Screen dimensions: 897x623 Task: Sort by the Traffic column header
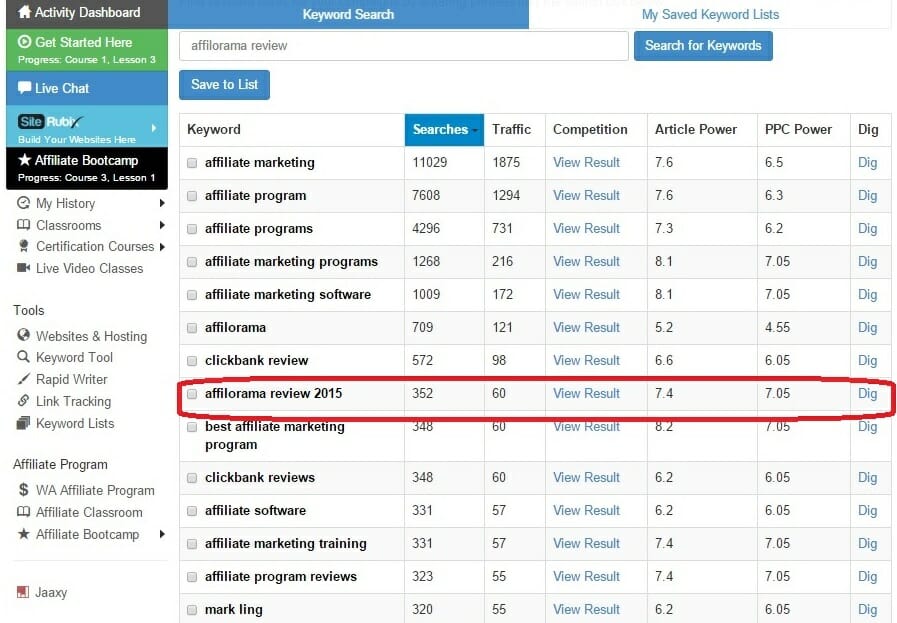click(x=511, y=129)
